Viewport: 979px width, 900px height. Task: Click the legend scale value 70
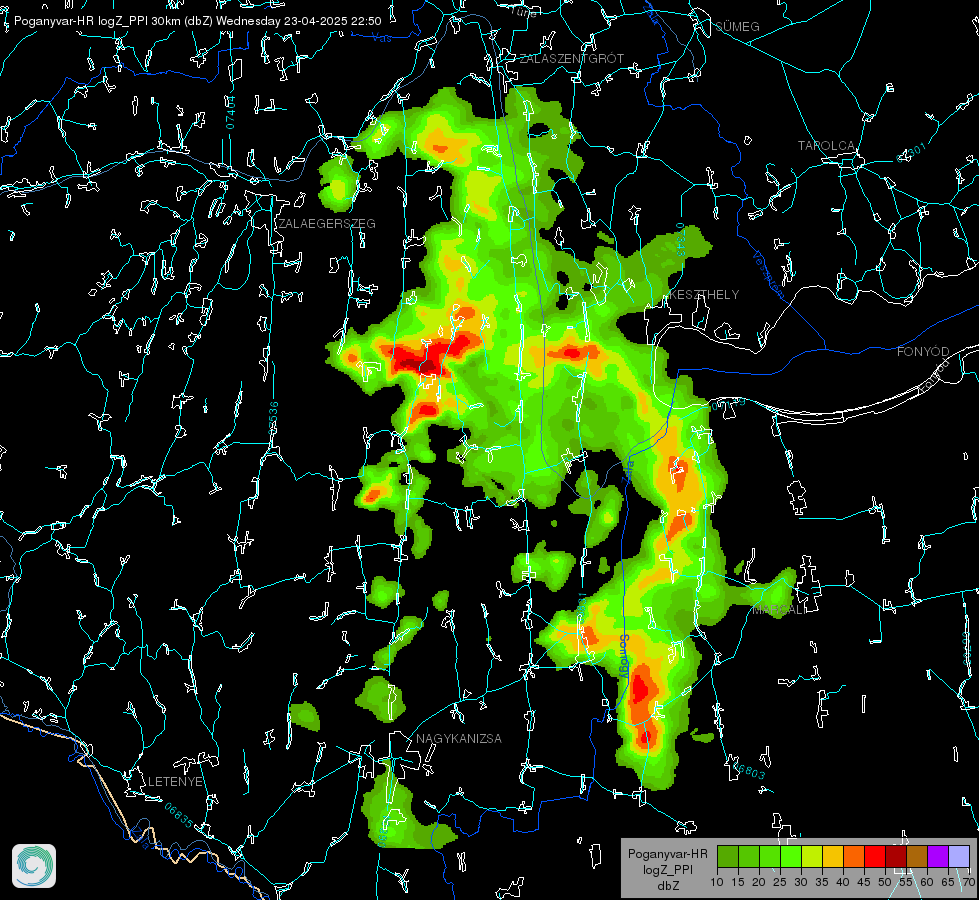tap(968, 882)
